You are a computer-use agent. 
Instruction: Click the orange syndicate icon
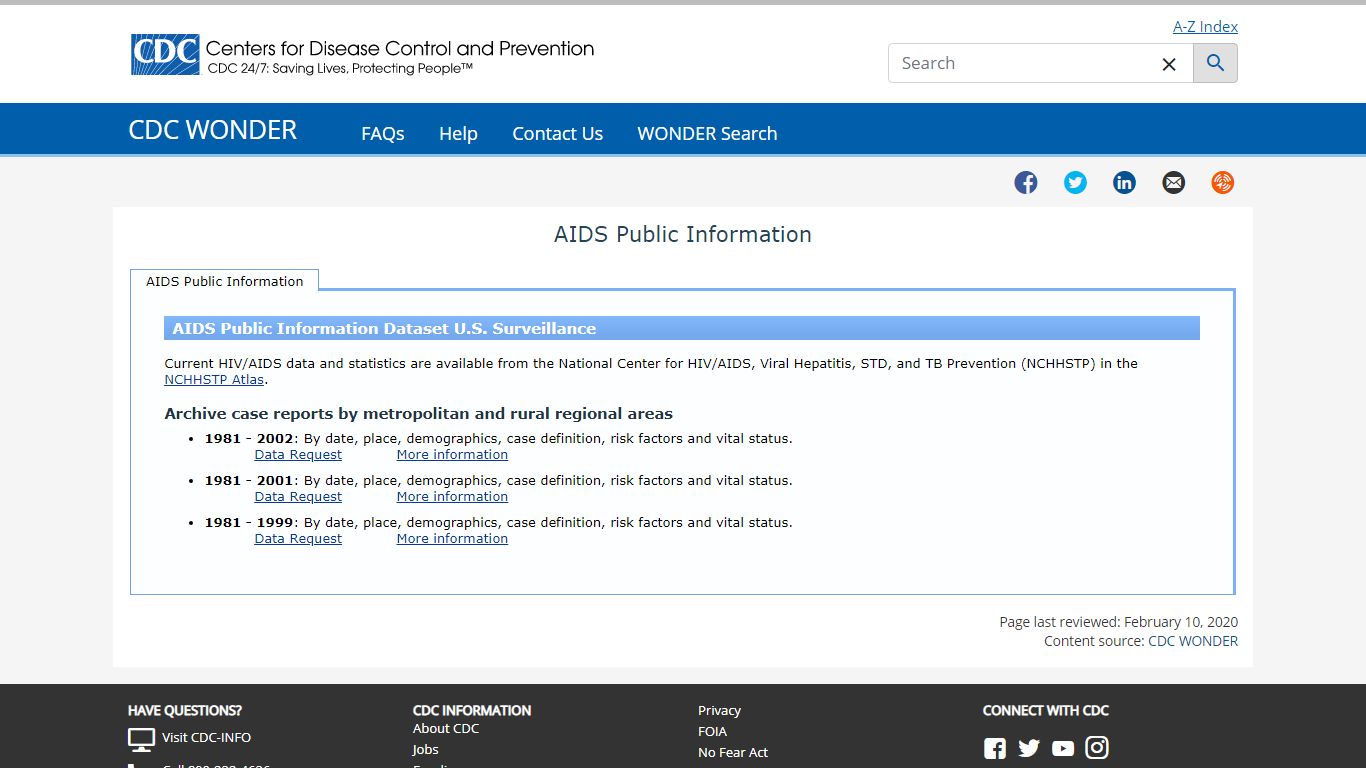point(1222,182)
